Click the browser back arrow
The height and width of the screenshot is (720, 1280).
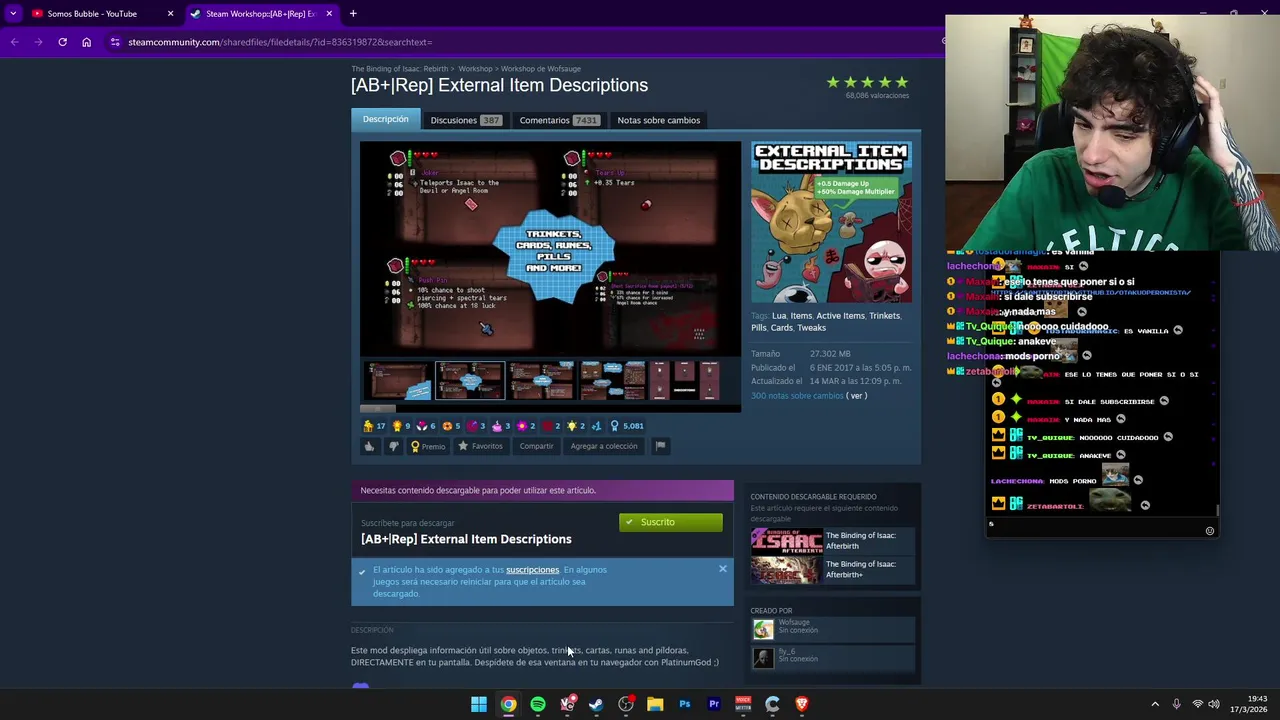tap(14, 42)
